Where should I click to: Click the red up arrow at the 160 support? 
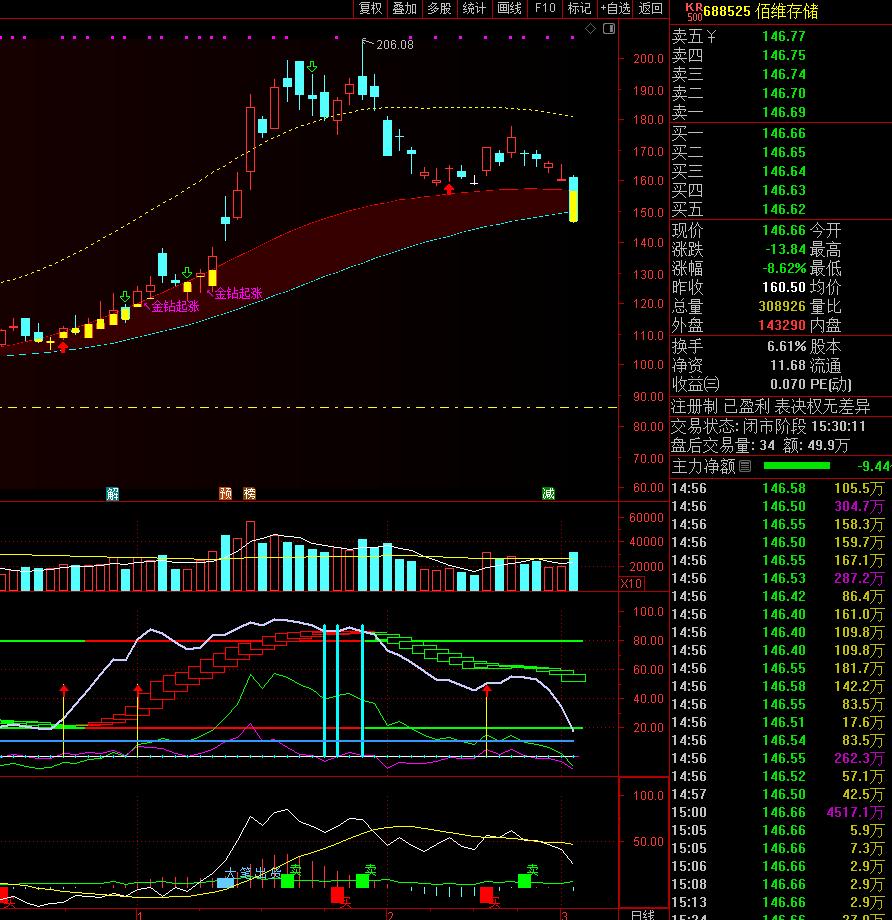(x=449, y=189)
